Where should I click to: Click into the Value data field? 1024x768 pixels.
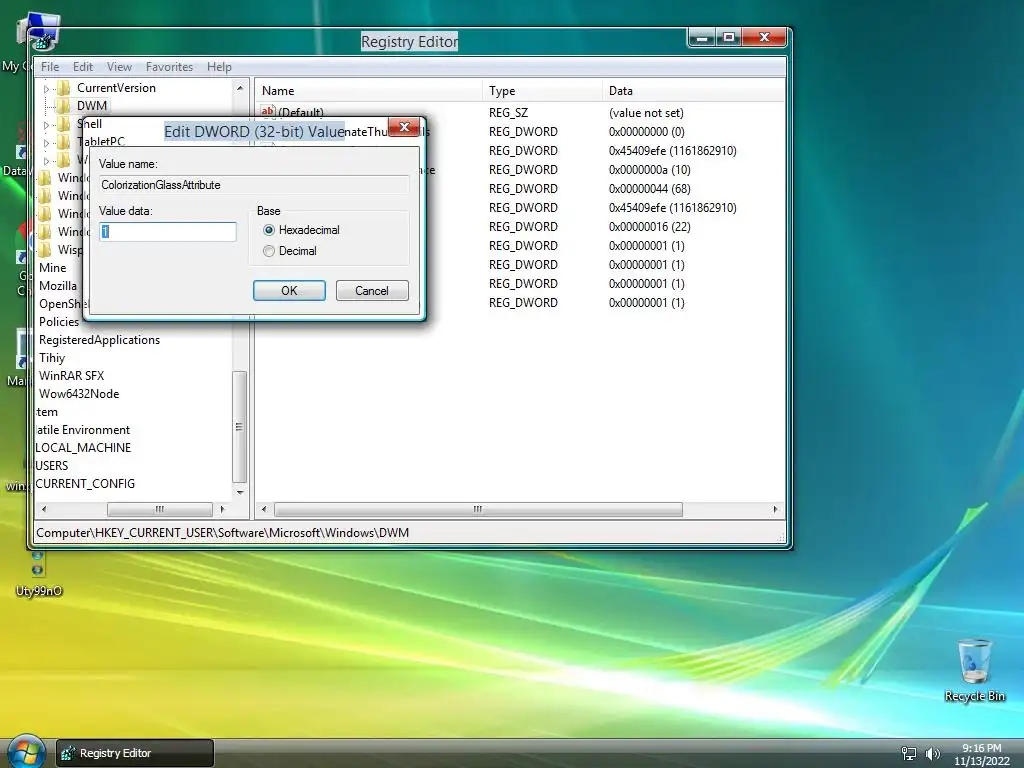click(168, 232)
